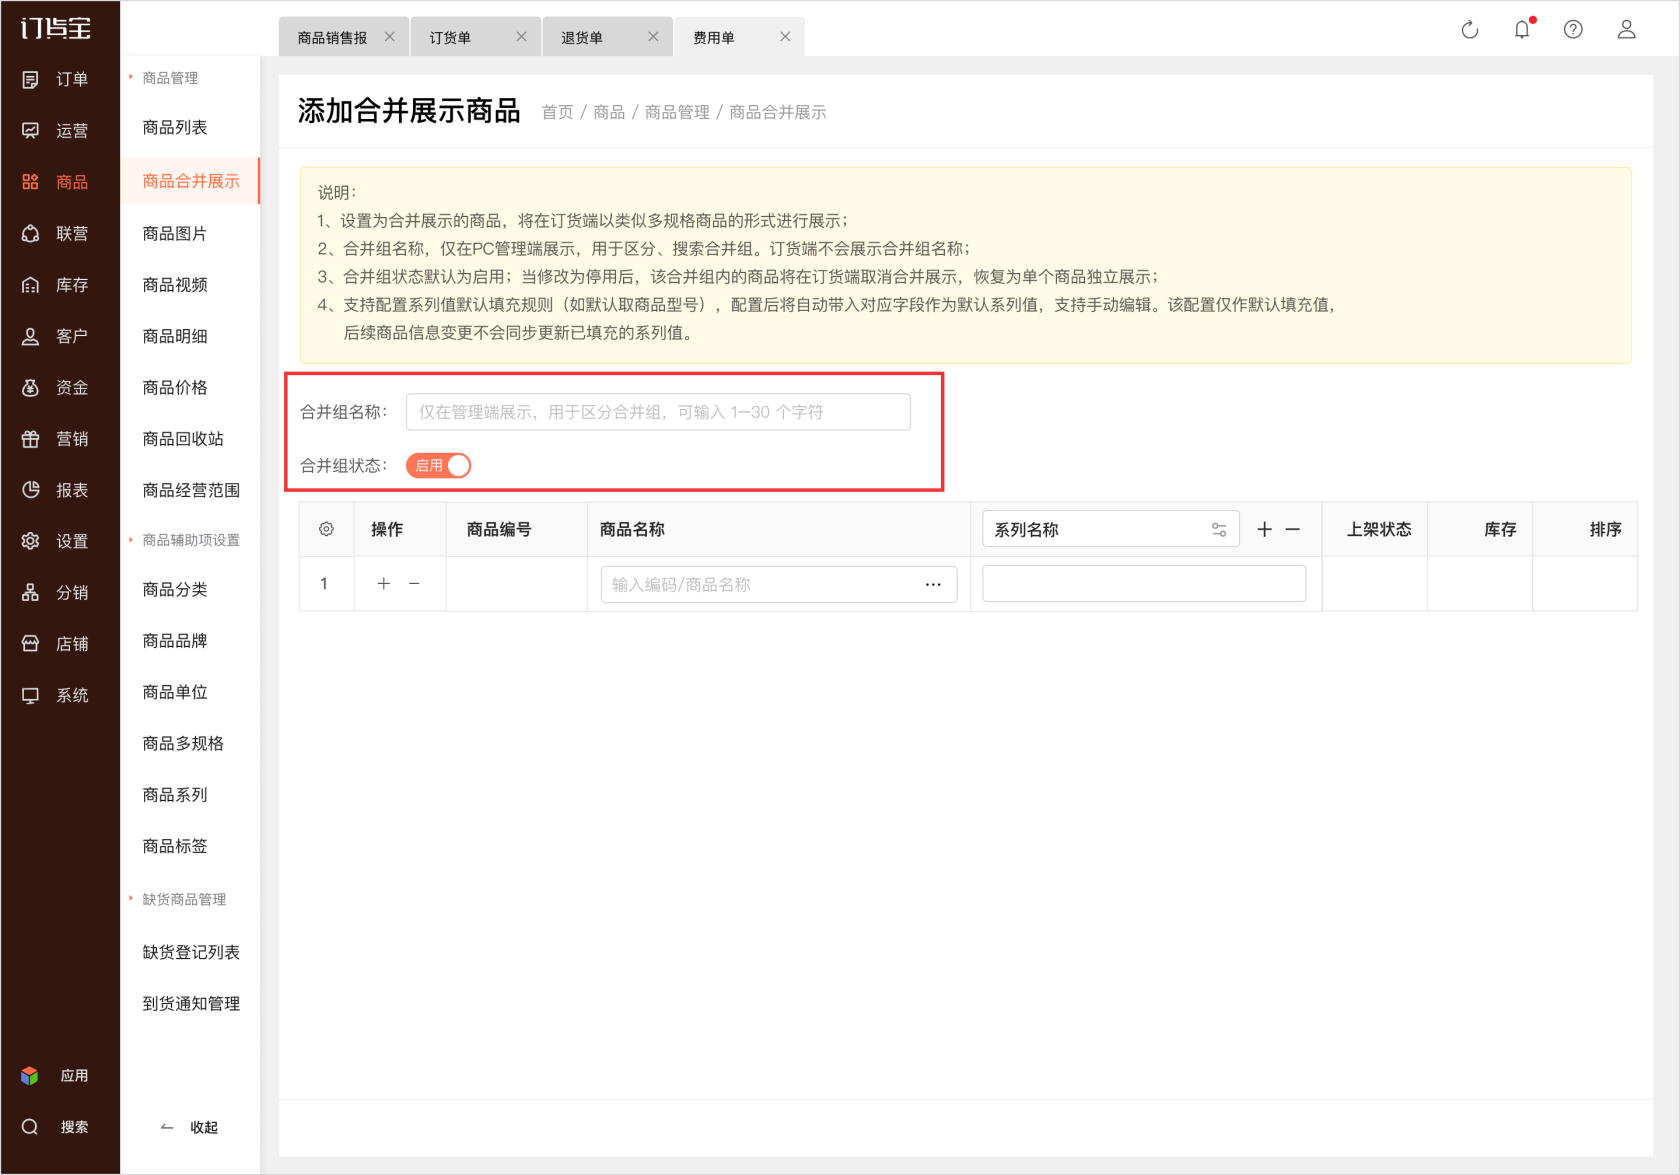This screenshot has height=1175, width=1680.
Task: Click the table column settings gear
Action: (326, 529)
